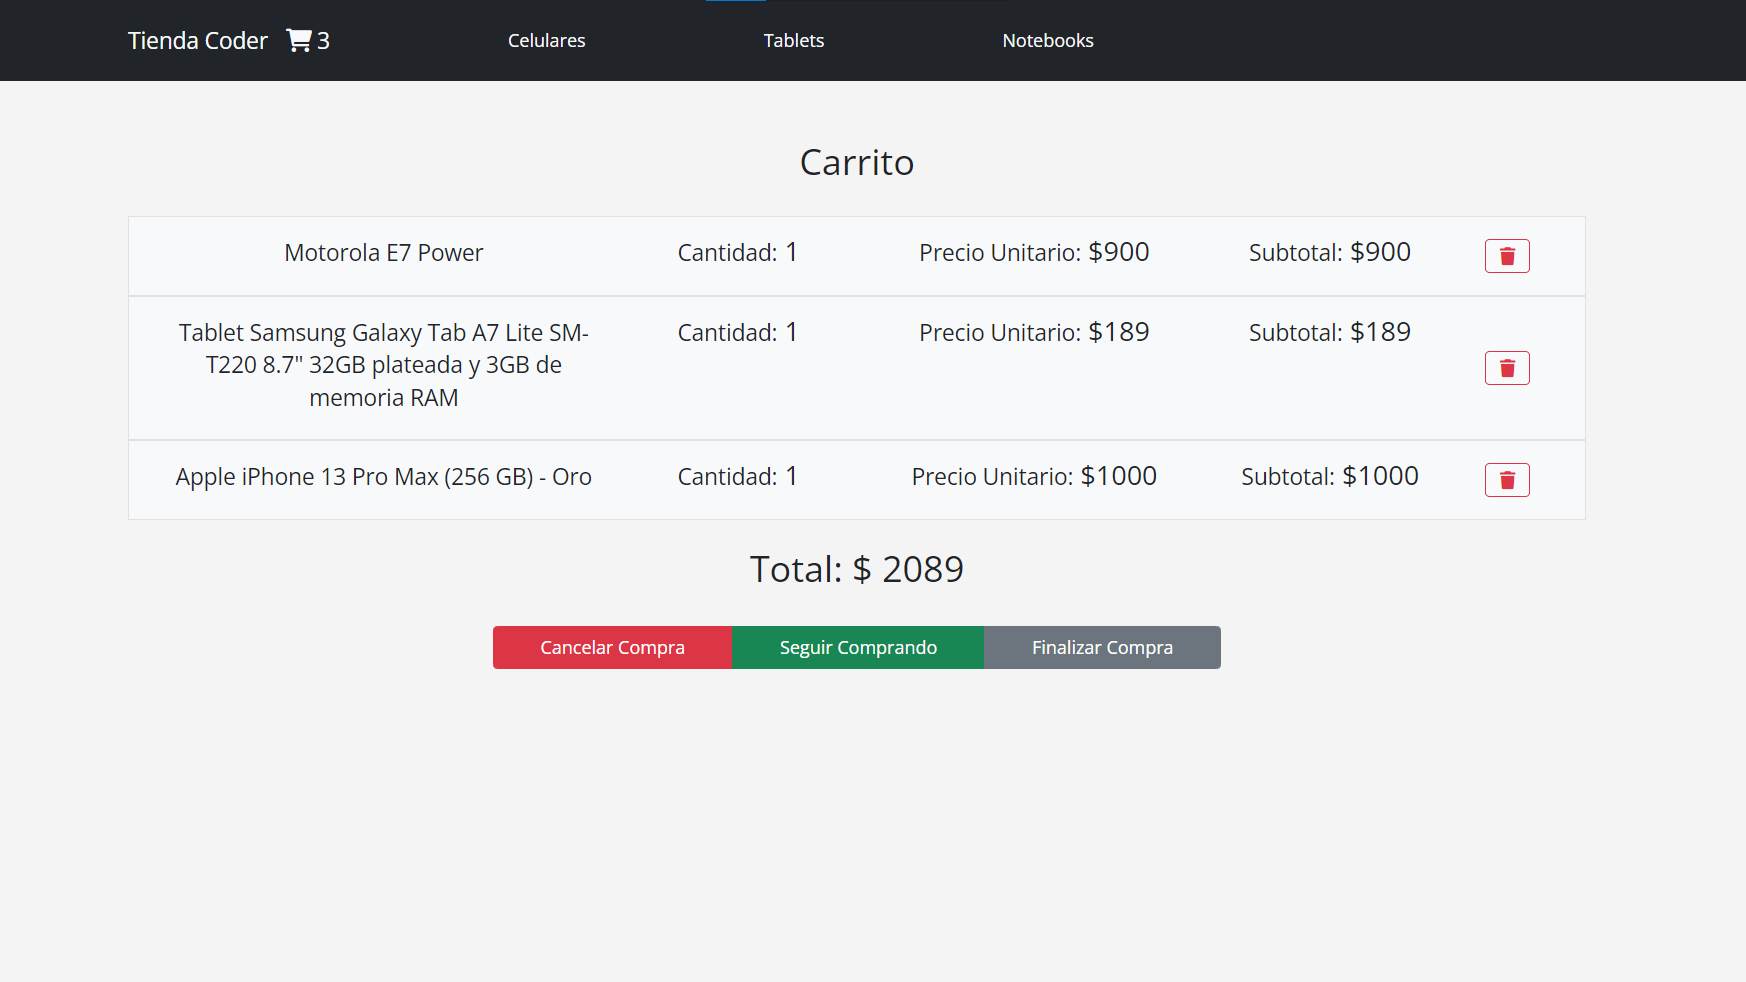Click Cantidad value for the Motorola row
The width and height of the screenshot is (1746, 982).
click(737, 252)
